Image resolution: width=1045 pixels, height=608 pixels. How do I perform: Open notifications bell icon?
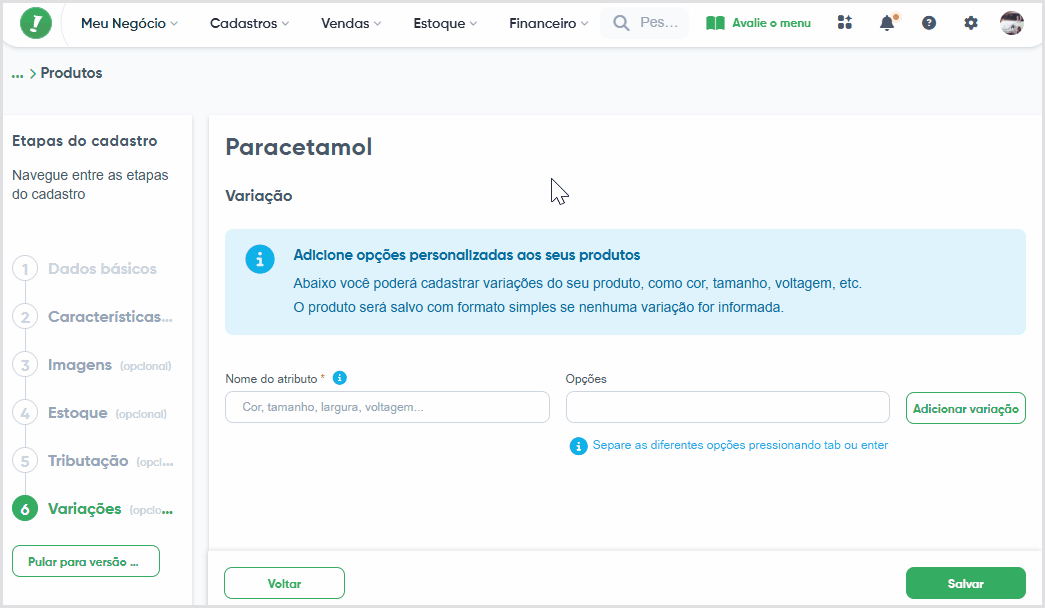point(887,23)
